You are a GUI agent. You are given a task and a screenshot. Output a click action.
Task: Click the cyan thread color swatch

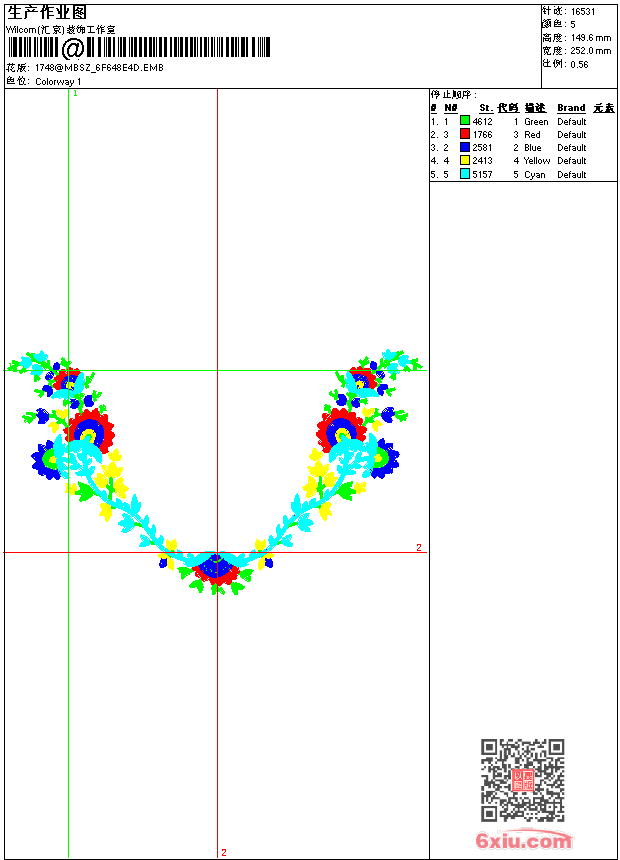pyautogui.click(x=465, y=174)
